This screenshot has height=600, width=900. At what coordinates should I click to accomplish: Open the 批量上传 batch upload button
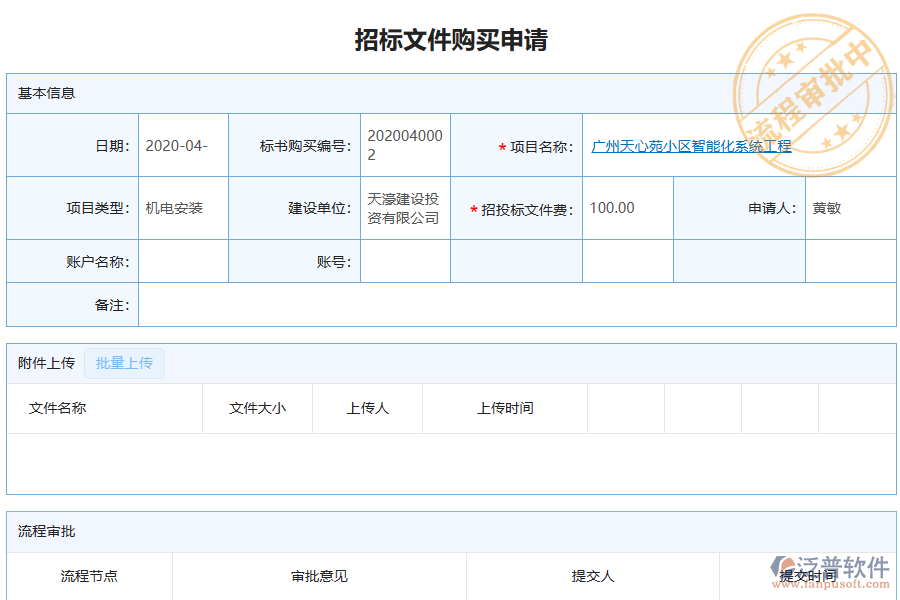[124, 363]
